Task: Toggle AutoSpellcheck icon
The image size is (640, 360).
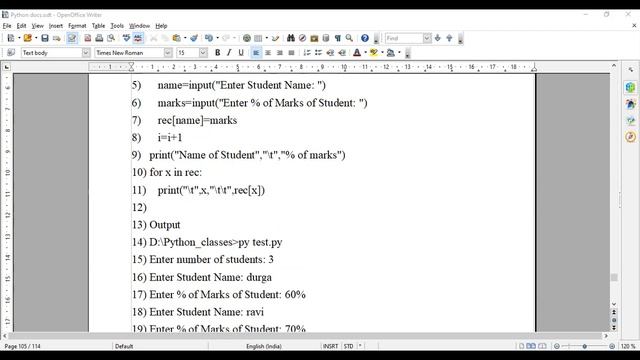Action: tap(138, 38)
